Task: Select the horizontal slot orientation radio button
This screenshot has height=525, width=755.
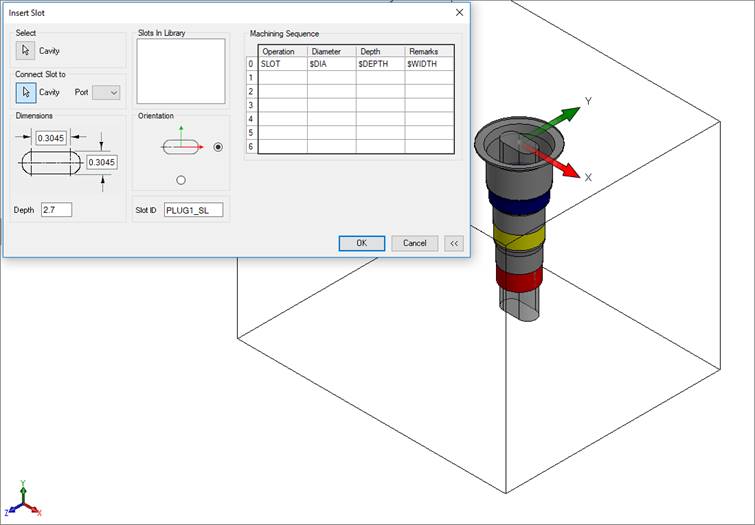Action: point(218,147)
